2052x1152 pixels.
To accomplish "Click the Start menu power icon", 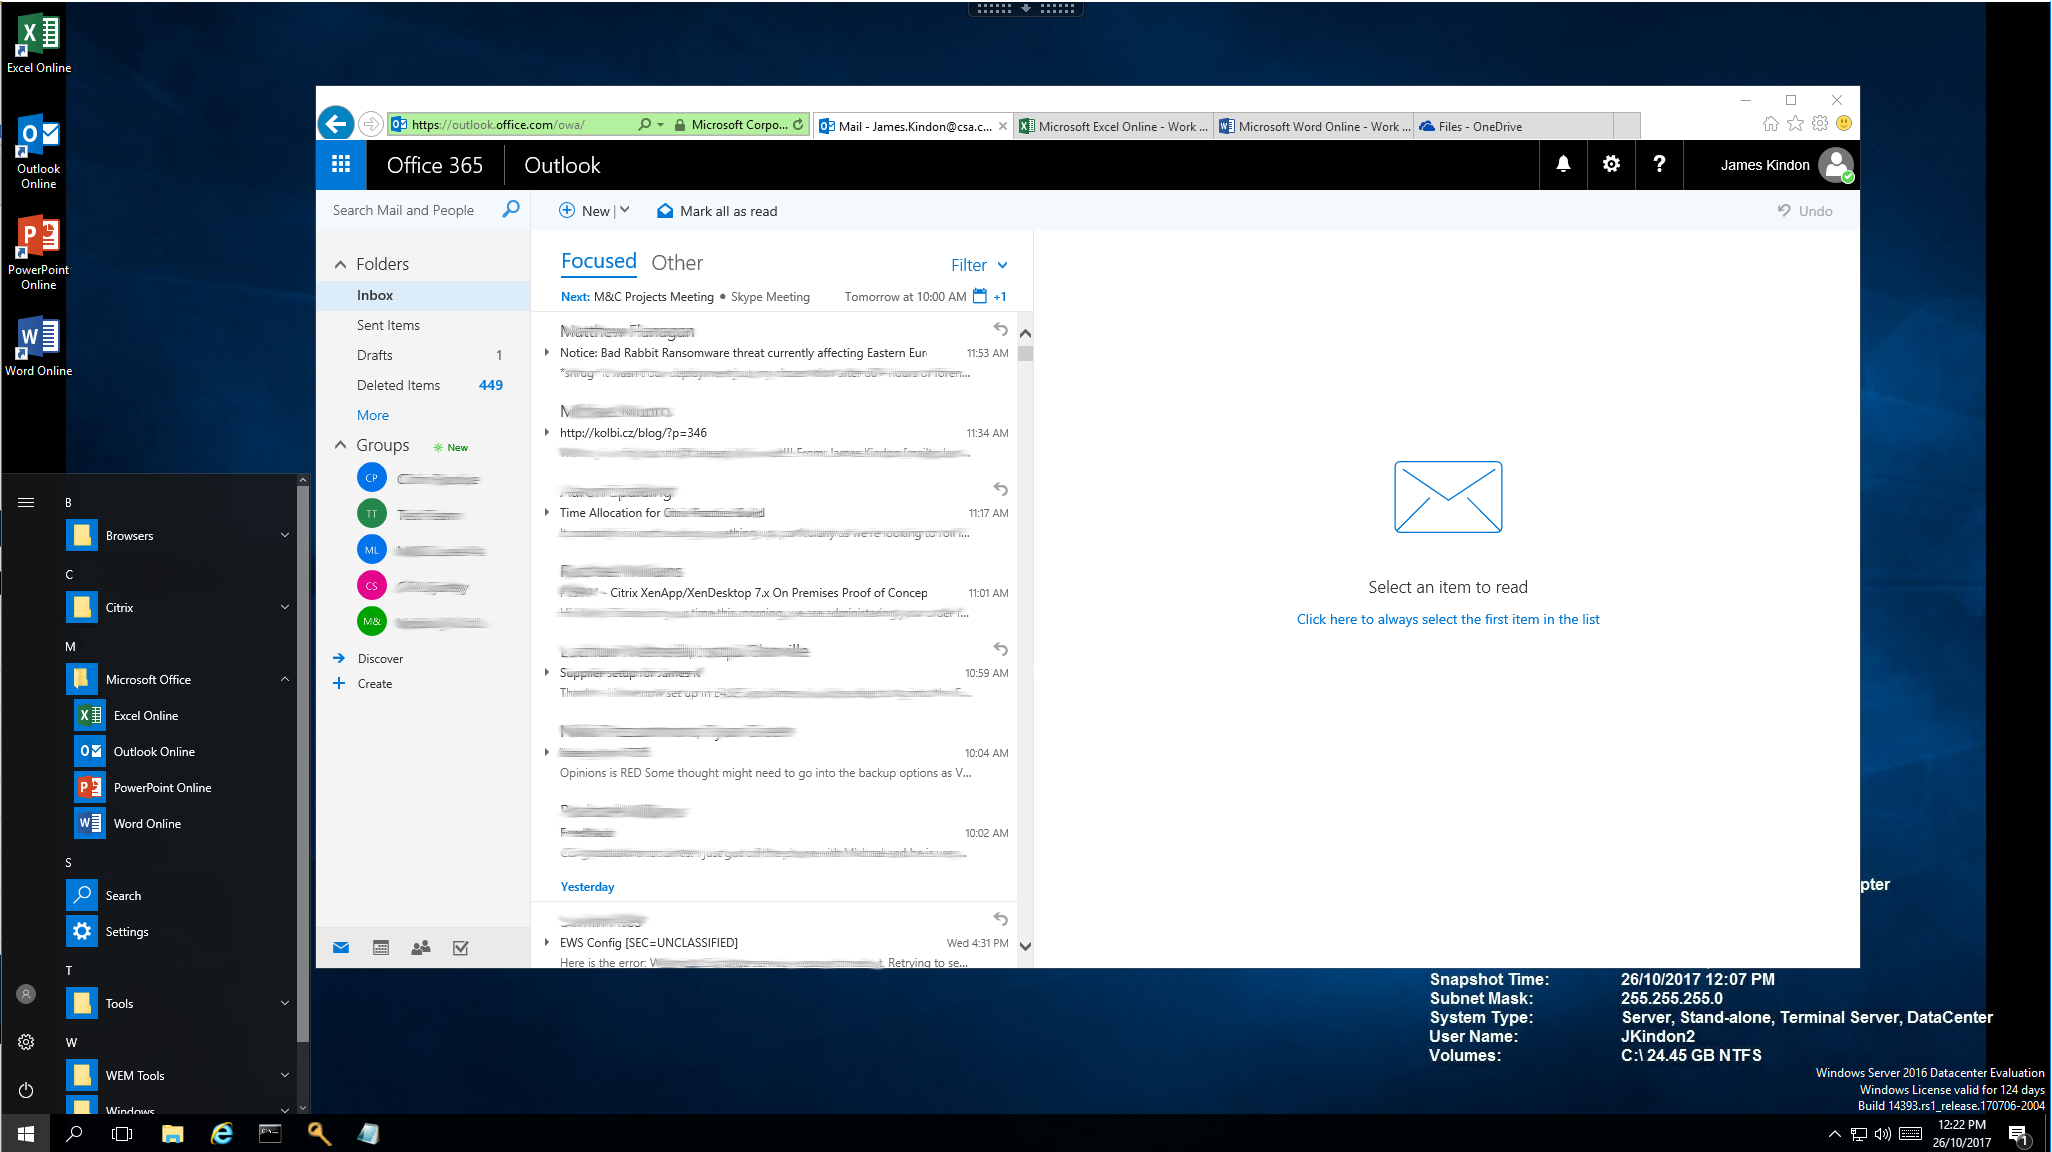I will 26,1090.
